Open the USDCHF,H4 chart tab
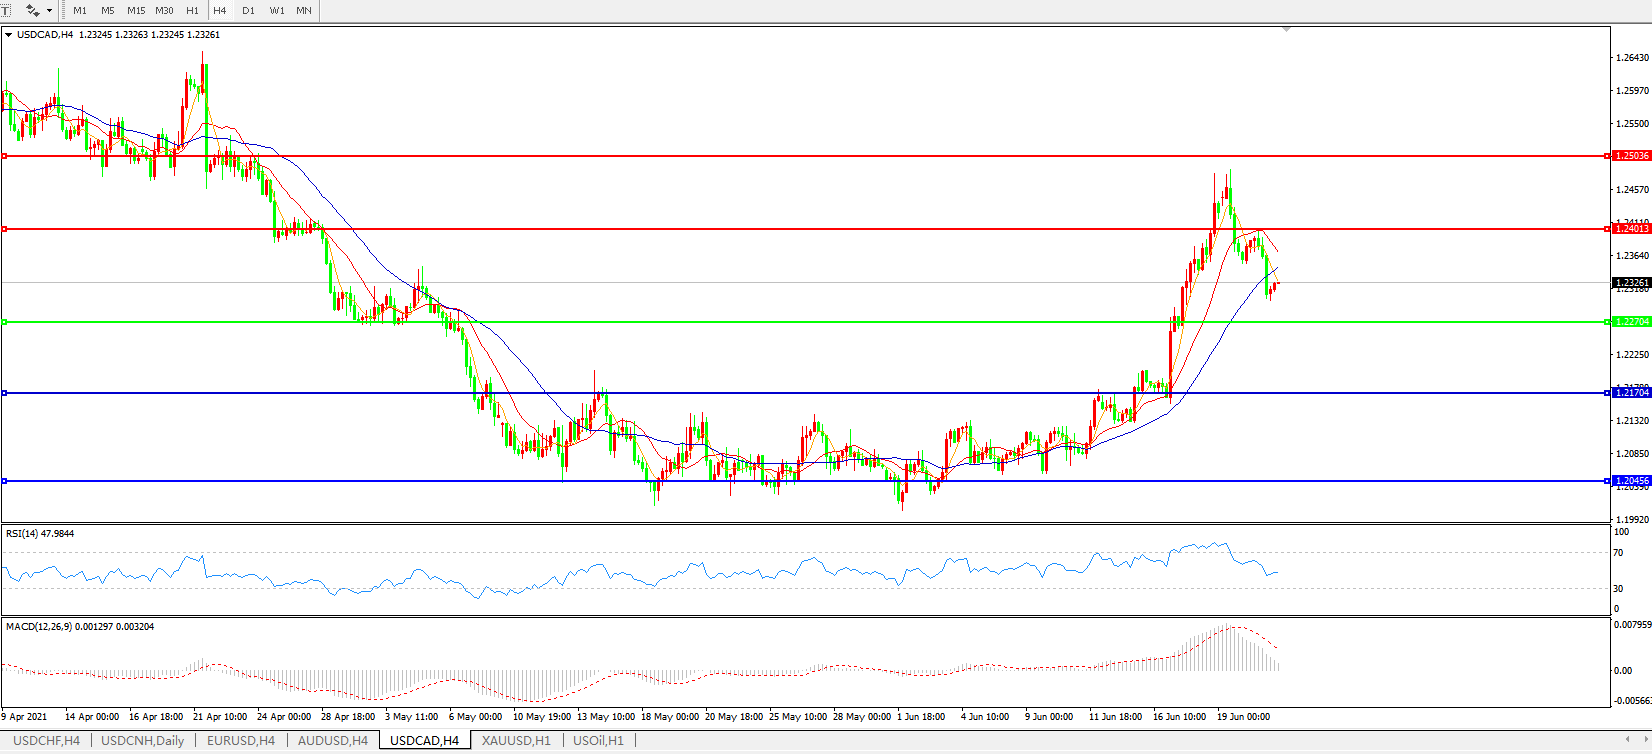This screenshot has height=754, width=1652. point(46,741)
